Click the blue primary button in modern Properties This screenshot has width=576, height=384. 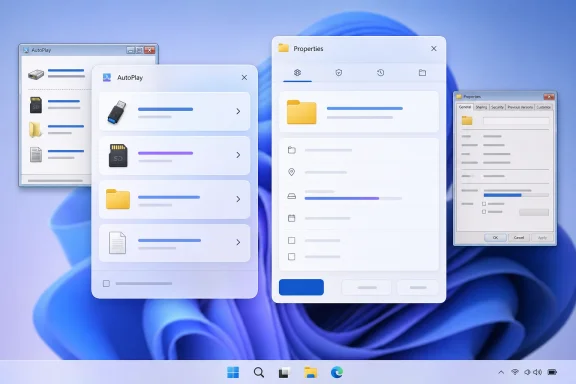coord(301,287)
